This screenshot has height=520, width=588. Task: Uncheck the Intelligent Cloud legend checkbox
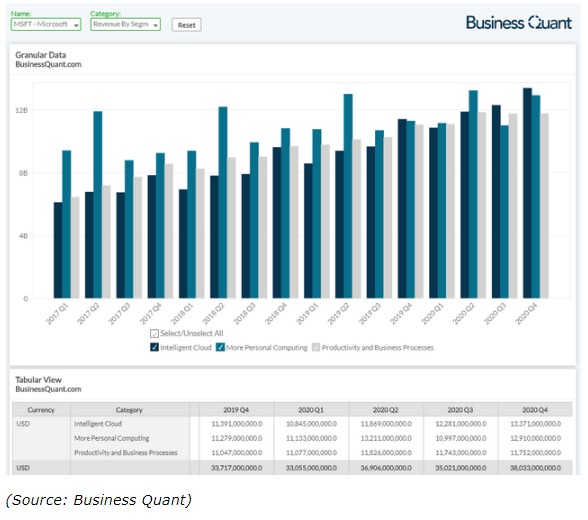[154, 347]
